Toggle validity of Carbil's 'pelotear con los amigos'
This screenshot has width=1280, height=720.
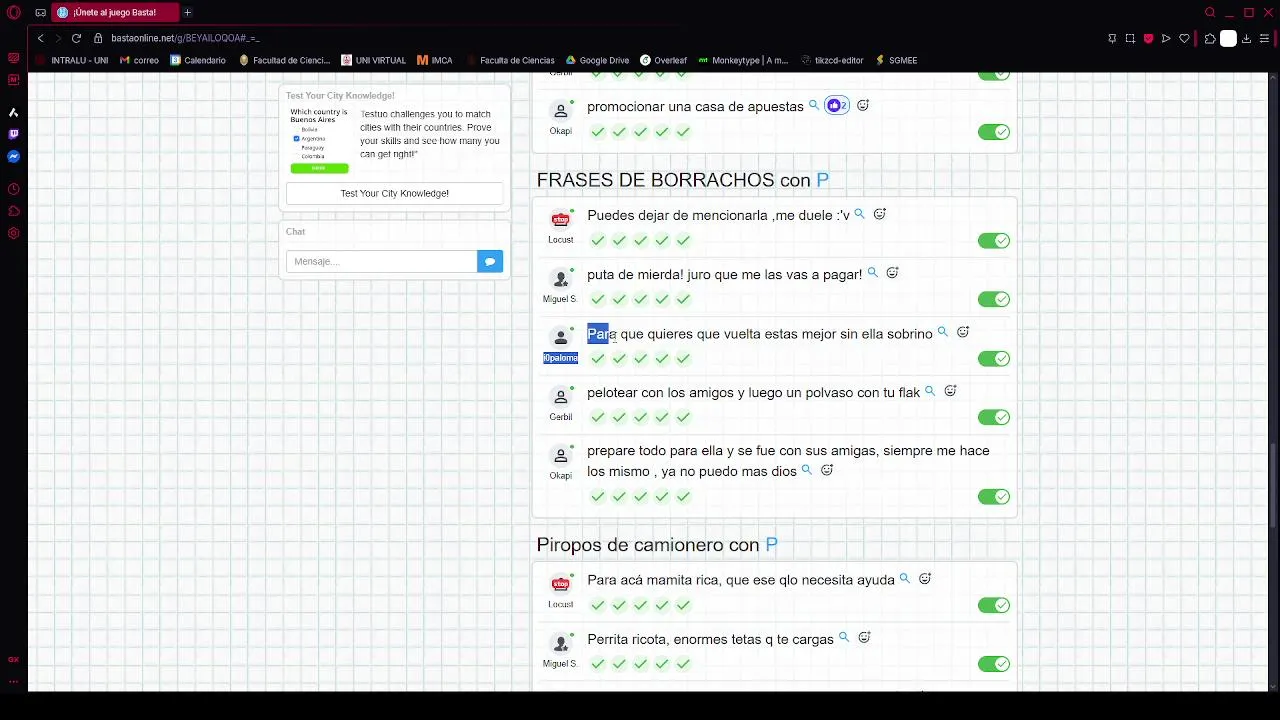(994, 417)
